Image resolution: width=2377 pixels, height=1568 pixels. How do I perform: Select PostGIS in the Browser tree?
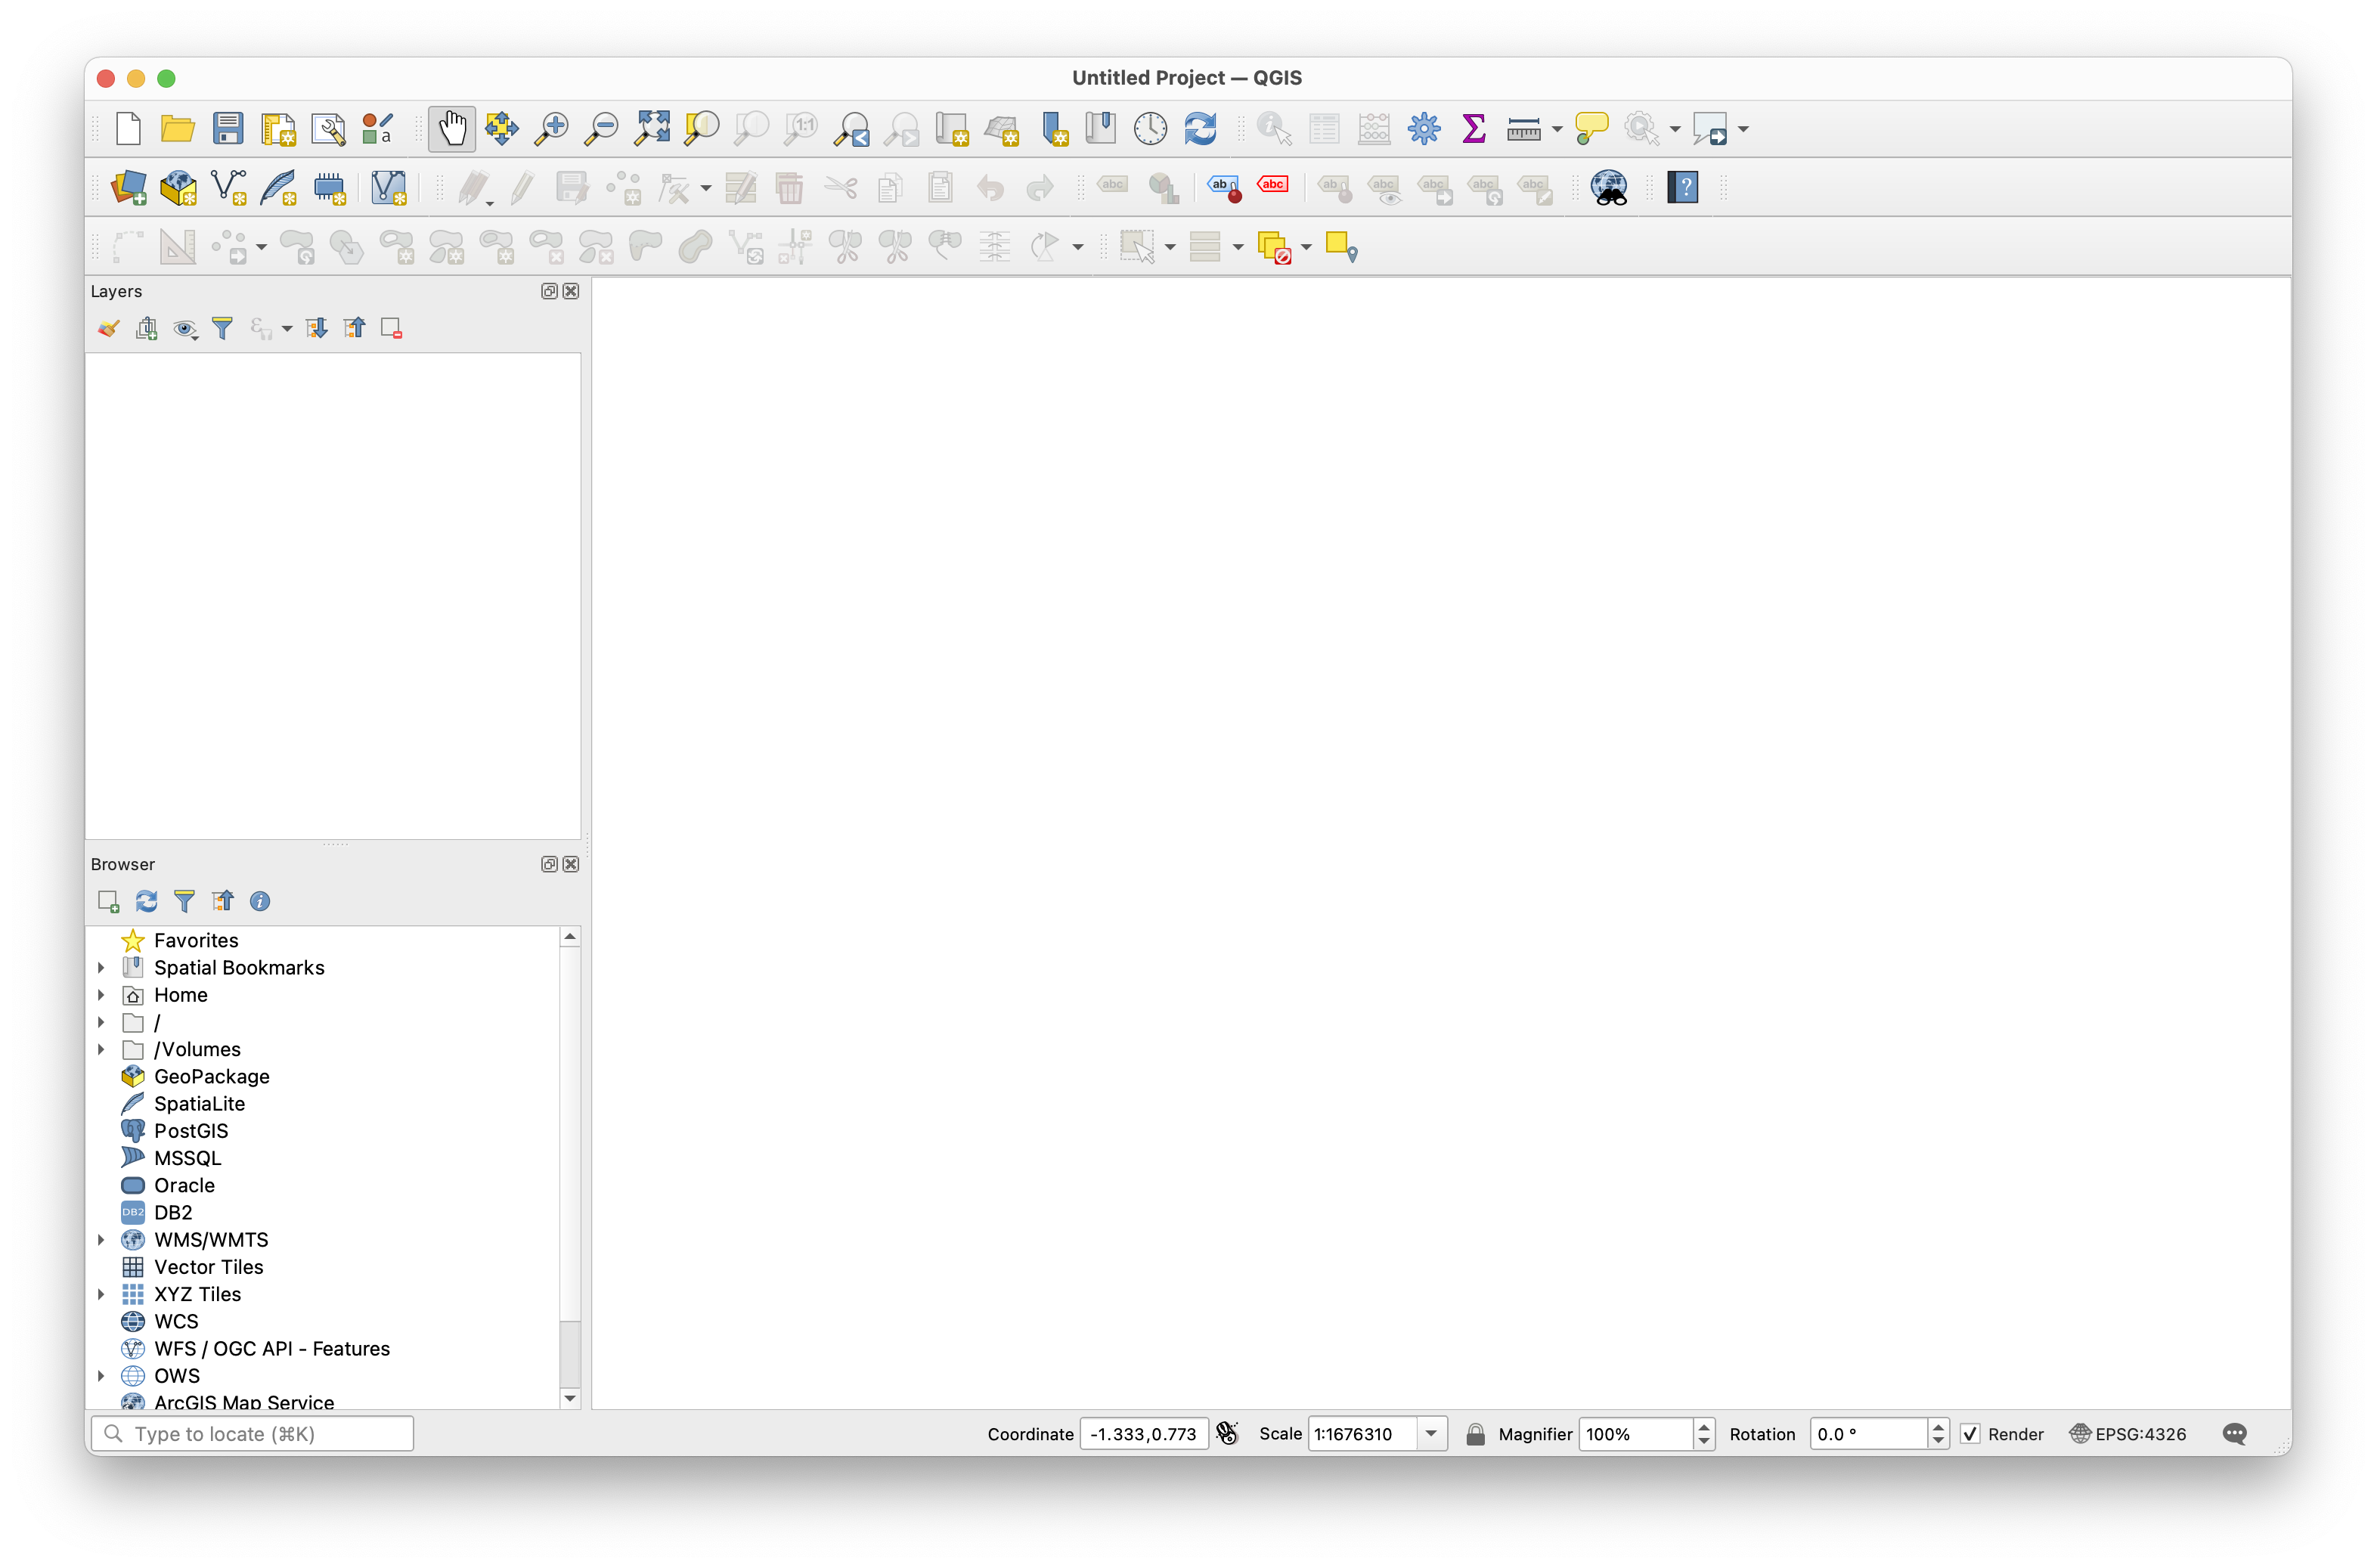[191, 1131]
